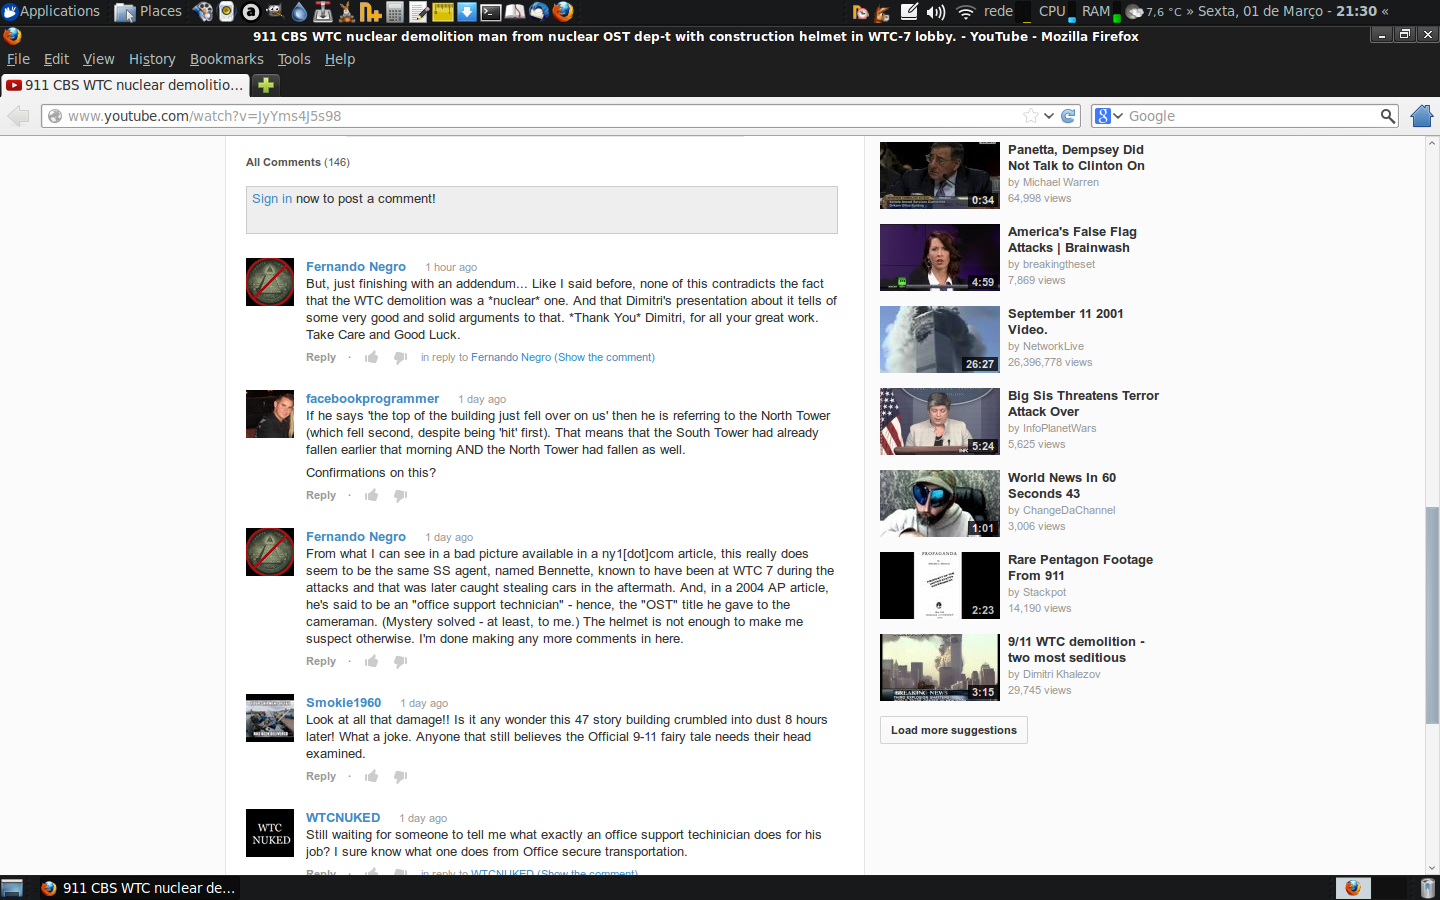Image resolution: width=1440 pixels, height=900 pixels.
Task: Click the scrollbar down arrow
Action: click(1432, 868)
